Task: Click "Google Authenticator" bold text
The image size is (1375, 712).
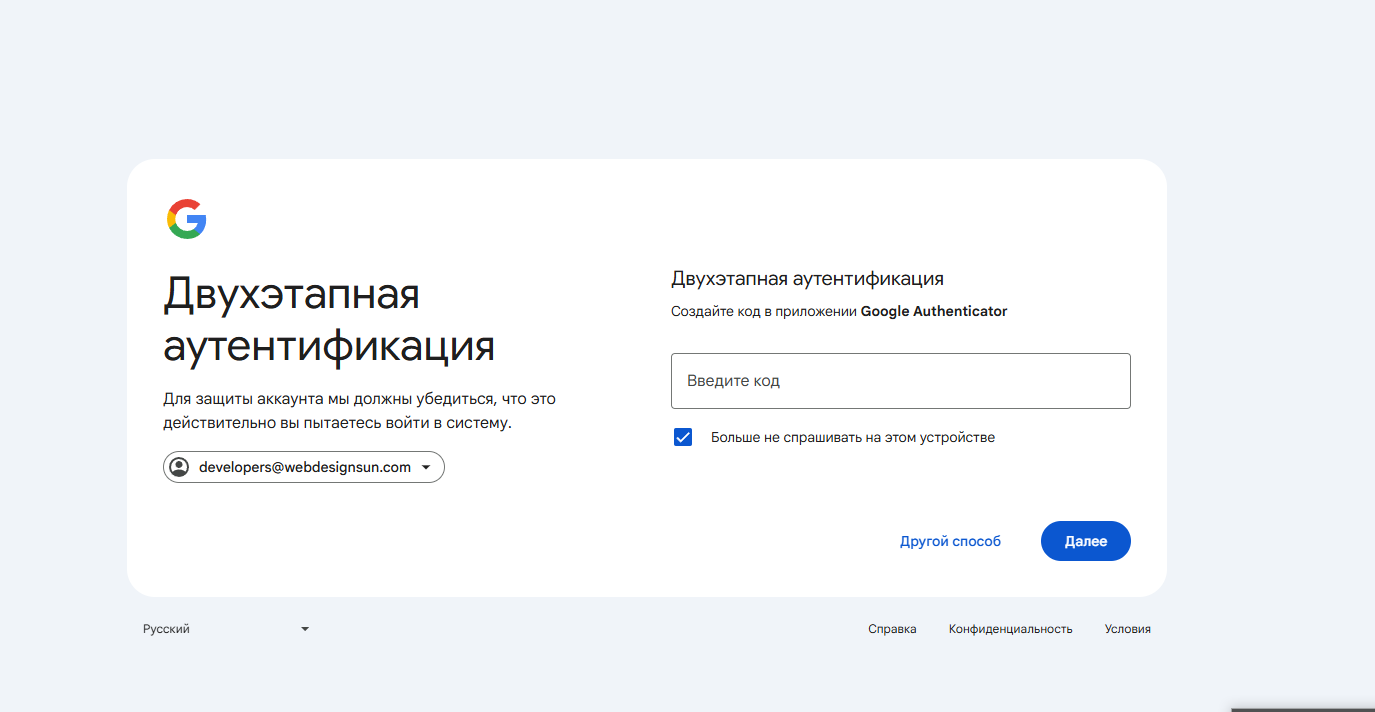Action: tap(934, 311)
